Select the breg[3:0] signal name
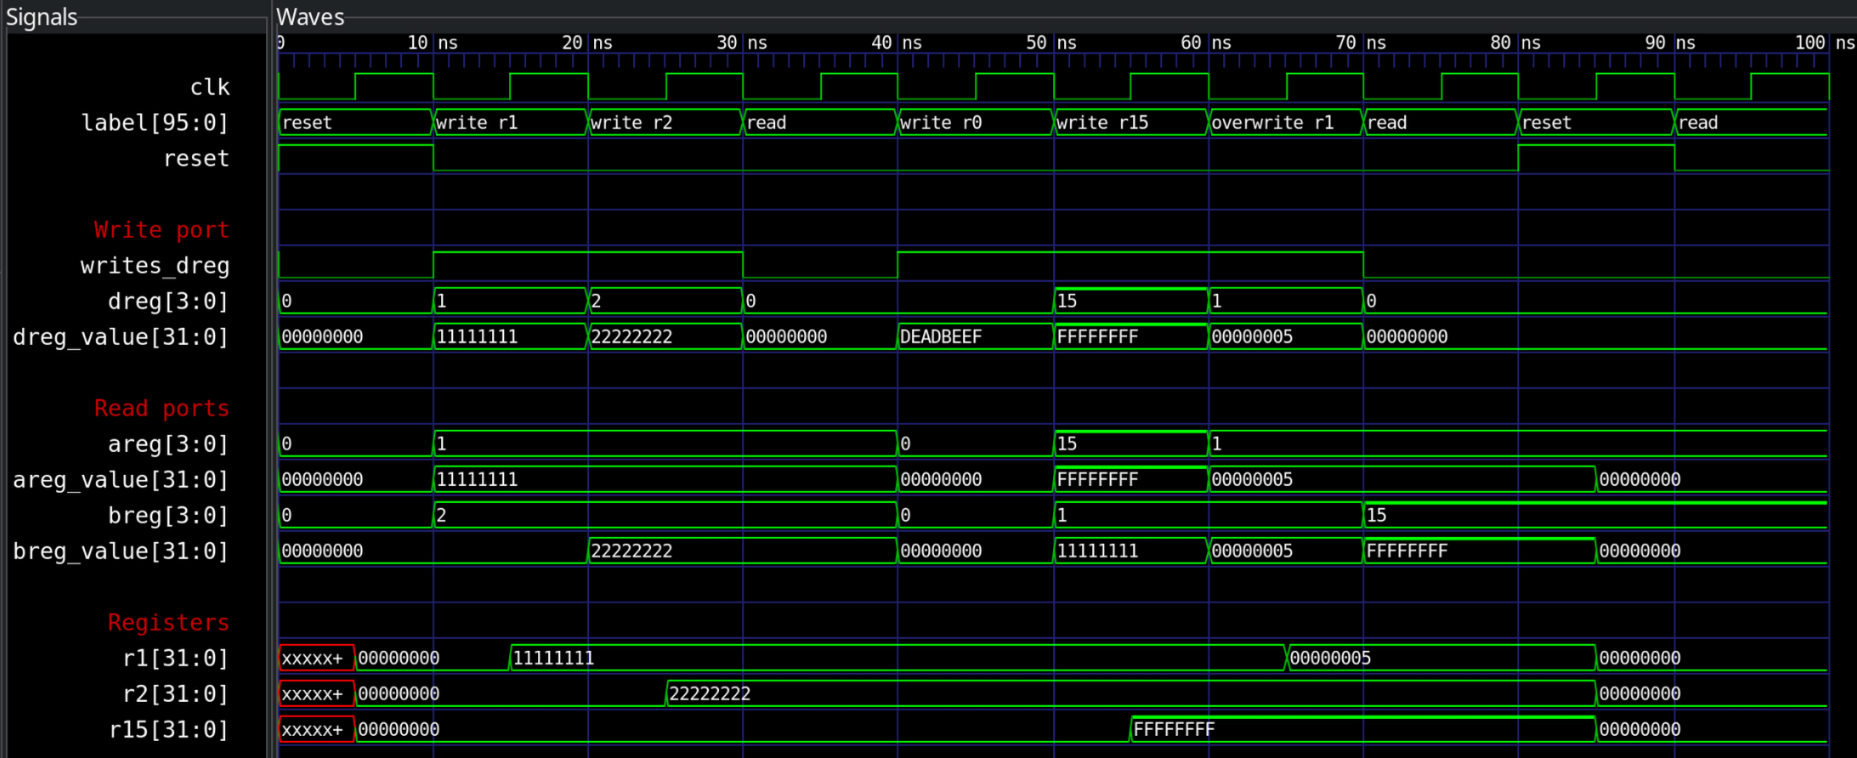This screenshot has width=1857, height=758. coord(169,515)
